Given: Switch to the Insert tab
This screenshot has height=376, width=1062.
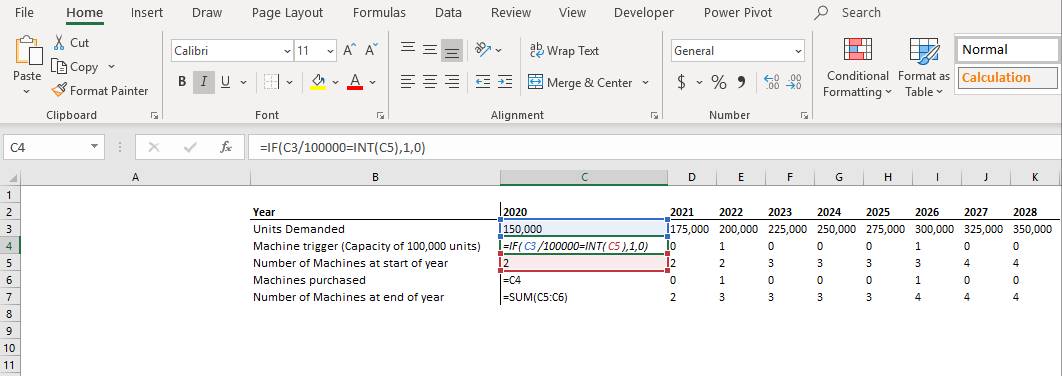Looking at the screenshot, I should pos(146,12).
